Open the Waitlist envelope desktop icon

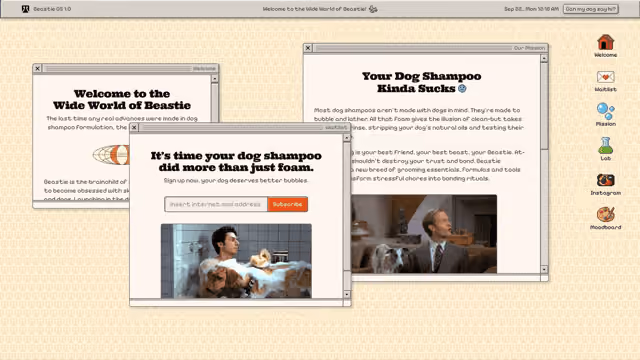click(605, 80)
